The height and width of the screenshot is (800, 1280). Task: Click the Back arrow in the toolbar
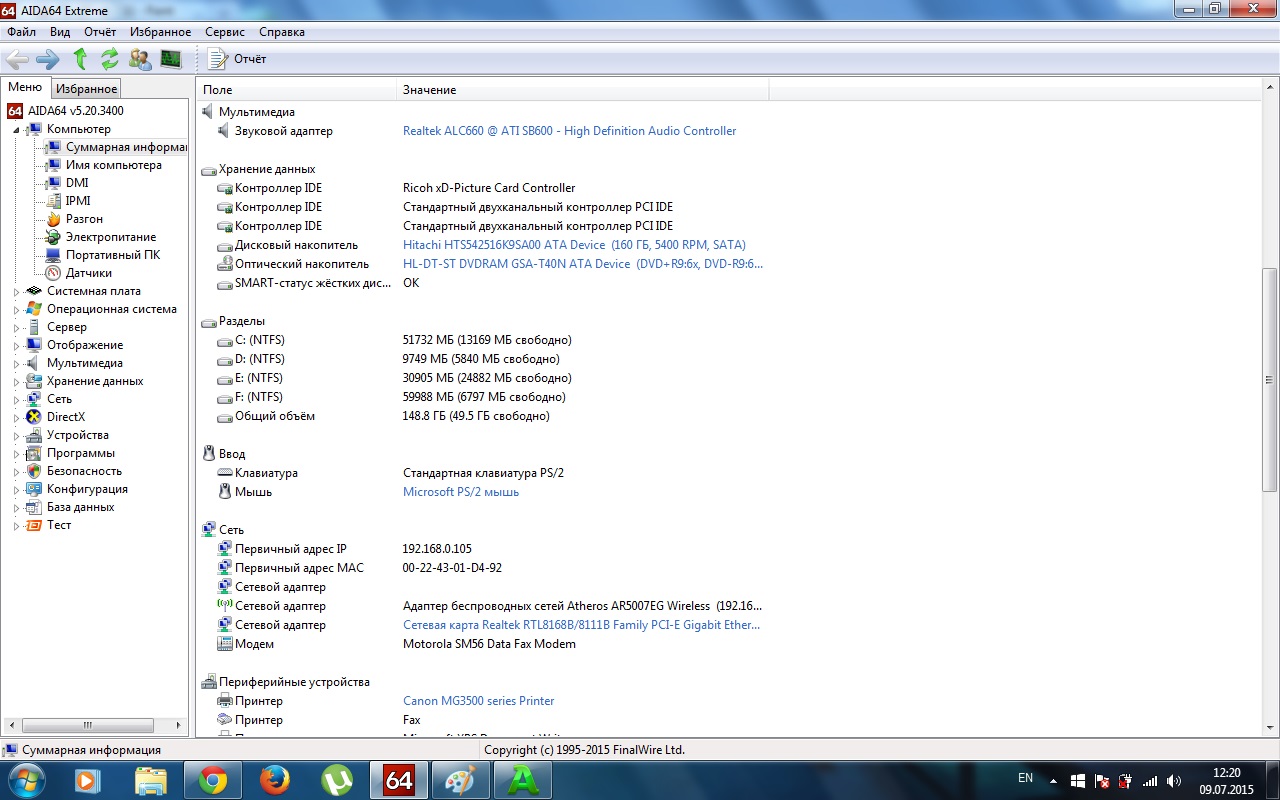pos(17,59)
